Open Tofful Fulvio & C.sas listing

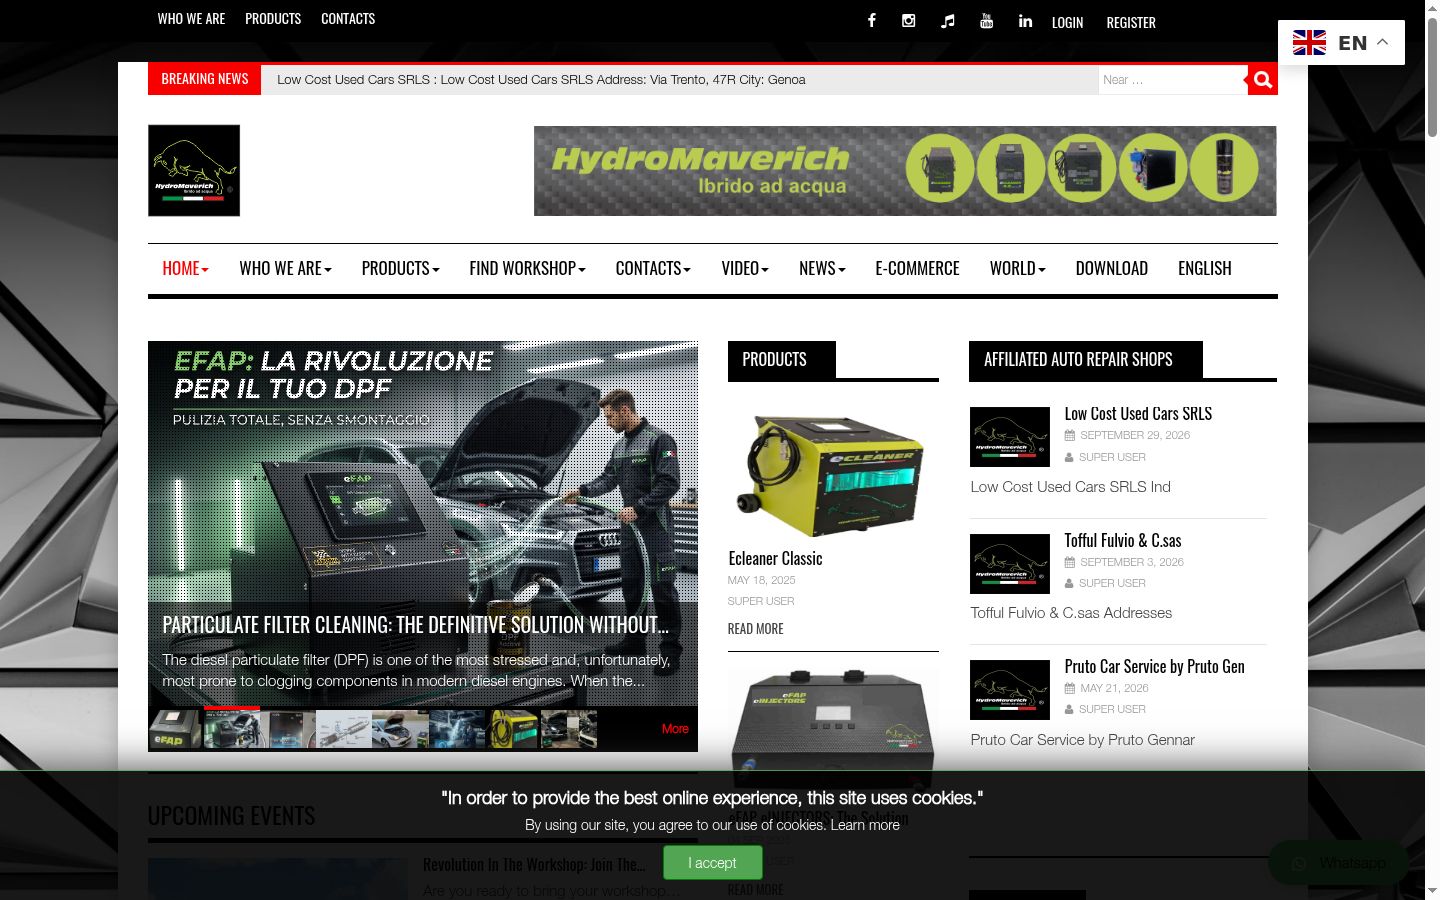(1123, 541)
